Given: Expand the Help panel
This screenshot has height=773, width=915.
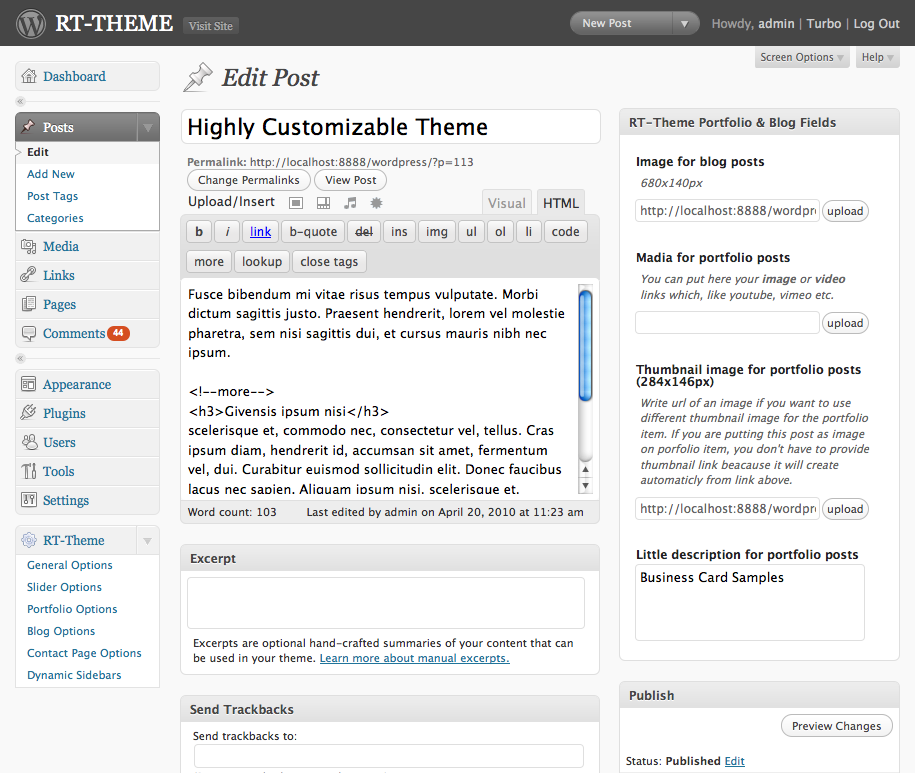Looking at the screenshot, I should (878, 57).
